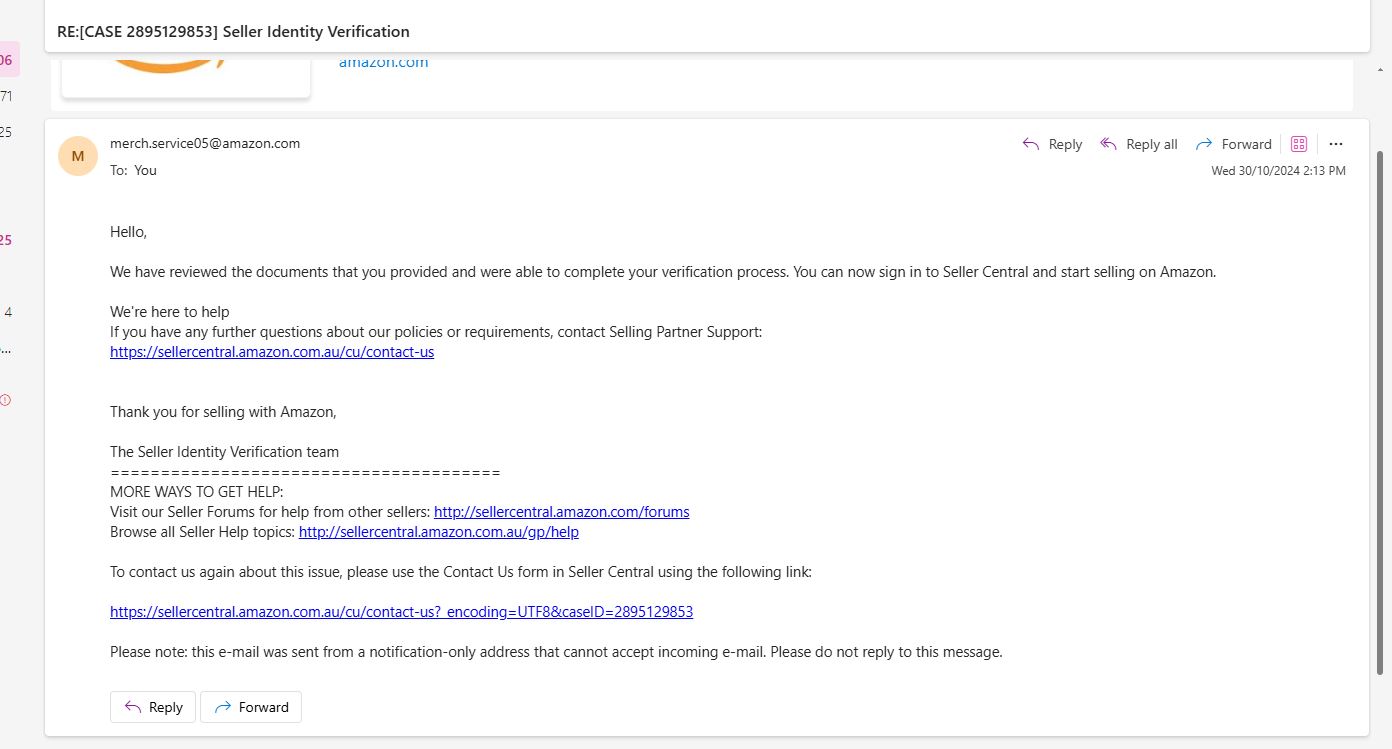Click the 'Please note' notification-only address sentence
The width and height of the screenshot is (1392, 749).
[x=556, y=652]
